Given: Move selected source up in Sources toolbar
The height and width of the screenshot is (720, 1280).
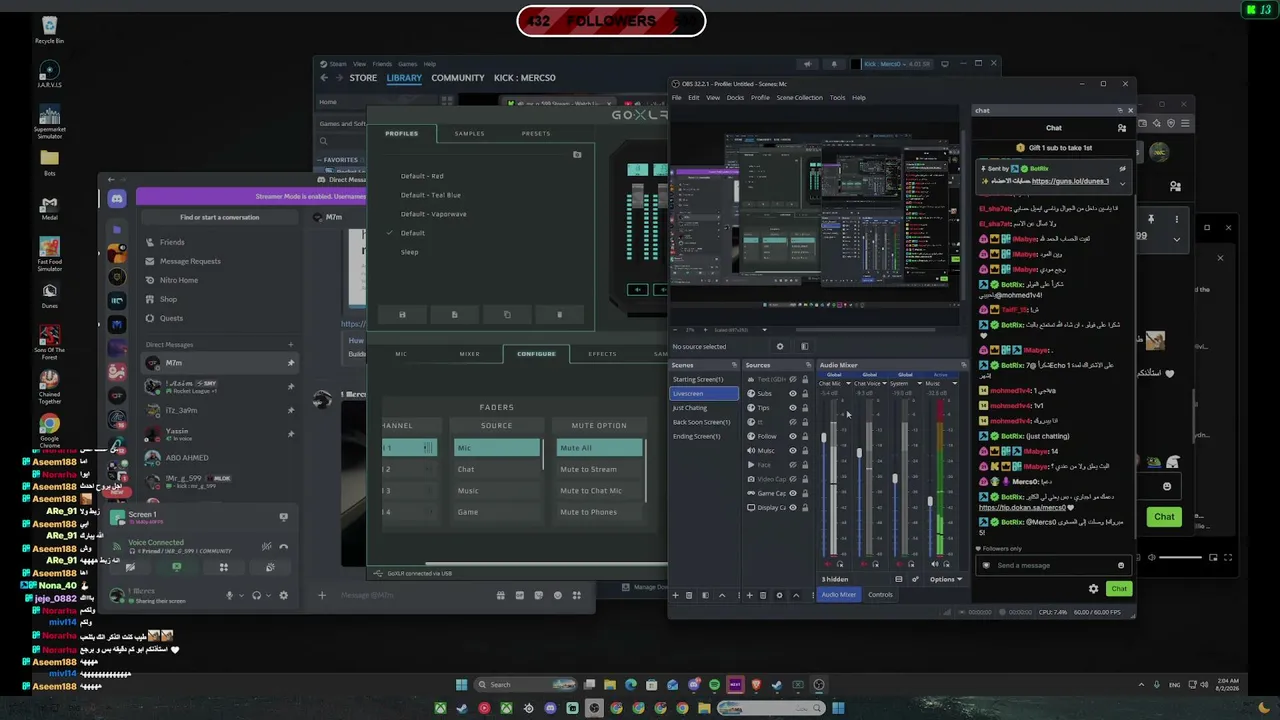Looking at the screenshot, I should point(796,595).
